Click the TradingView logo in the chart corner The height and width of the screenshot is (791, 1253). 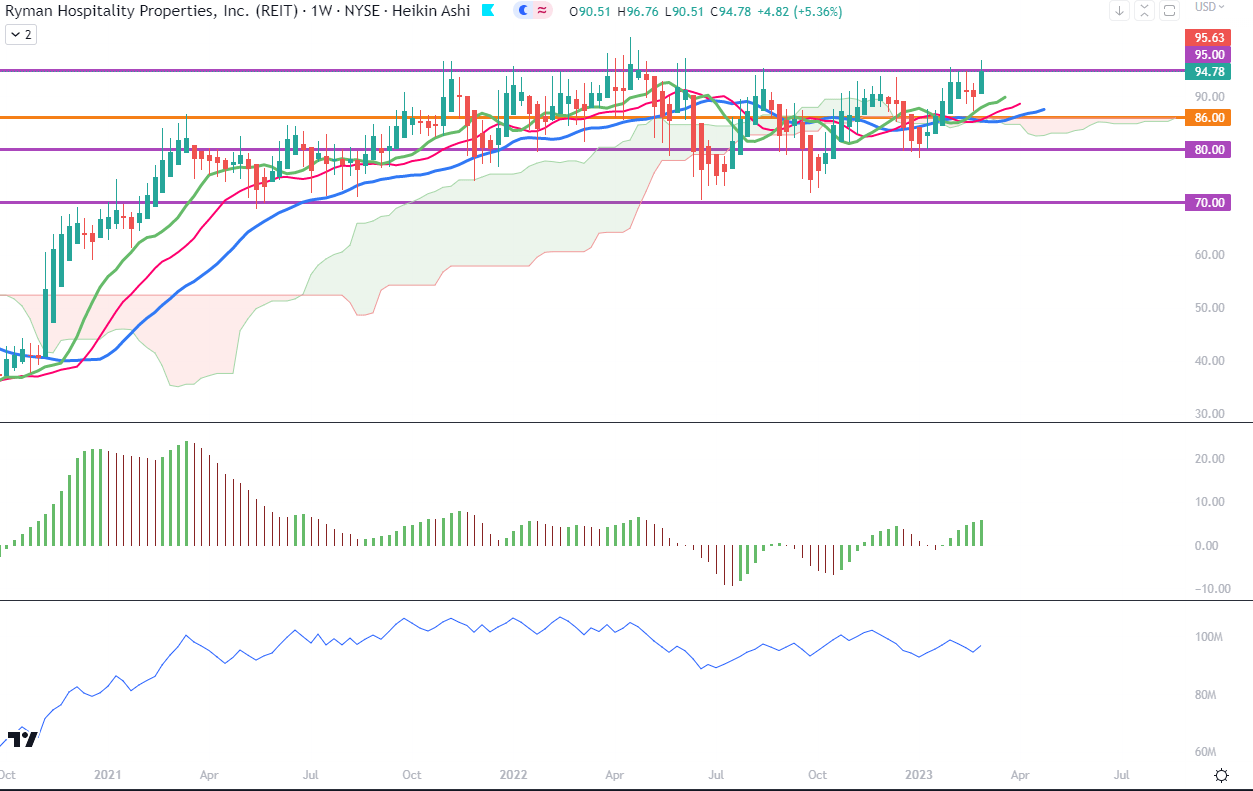(22, 739)
